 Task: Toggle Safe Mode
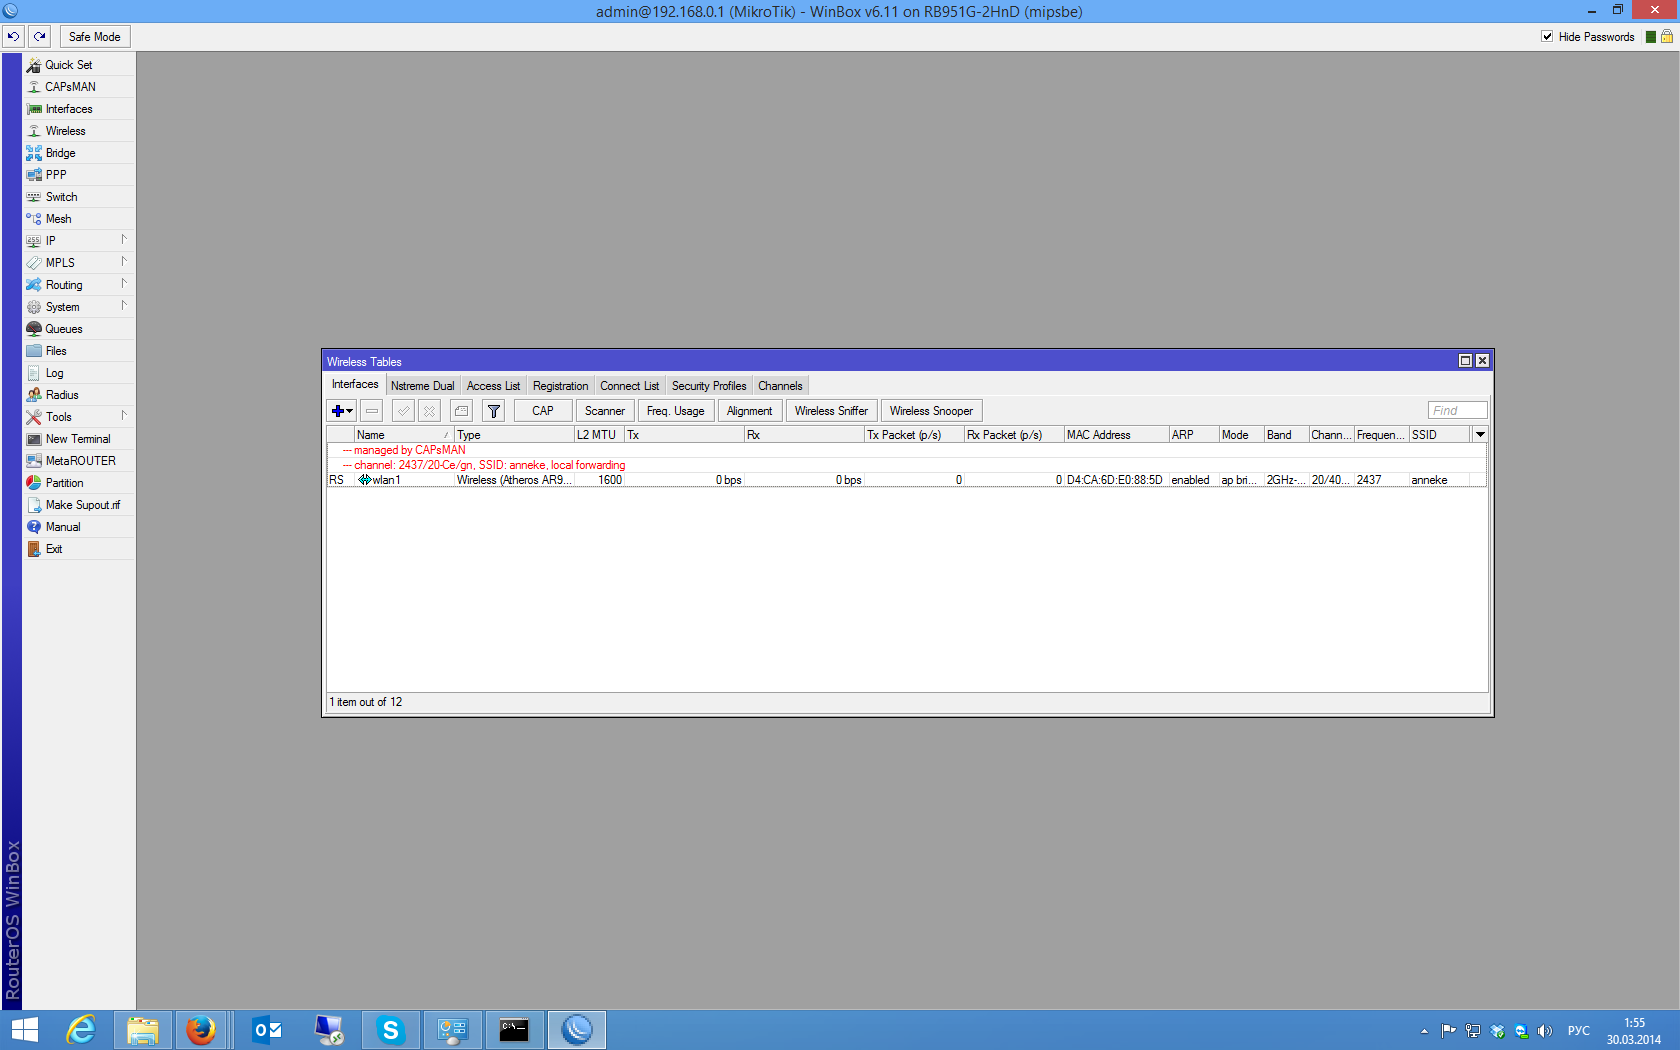click(x=95, y=37)
